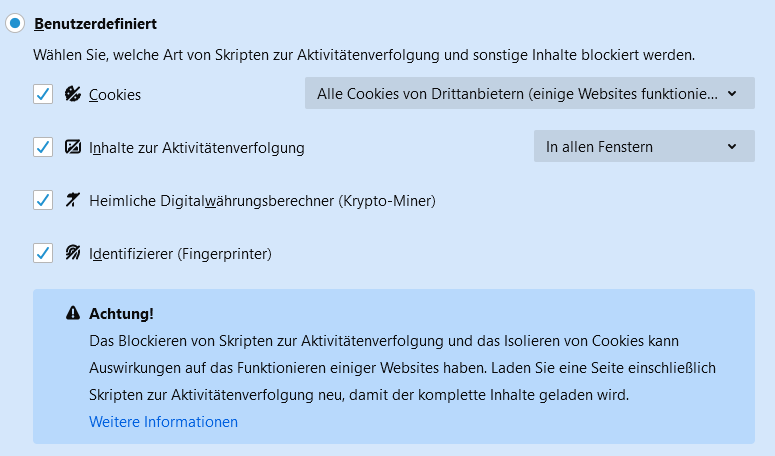
Task: Click the Heimliche Digitalwährungsberechner label
Action: tap(262, 201)
